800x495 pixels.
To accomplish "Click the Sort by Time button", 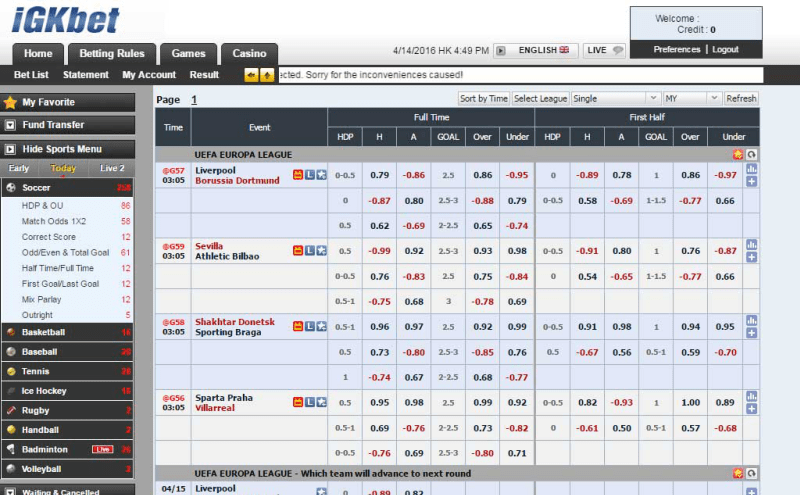I will pyautogui.click(x=484, y=98).
